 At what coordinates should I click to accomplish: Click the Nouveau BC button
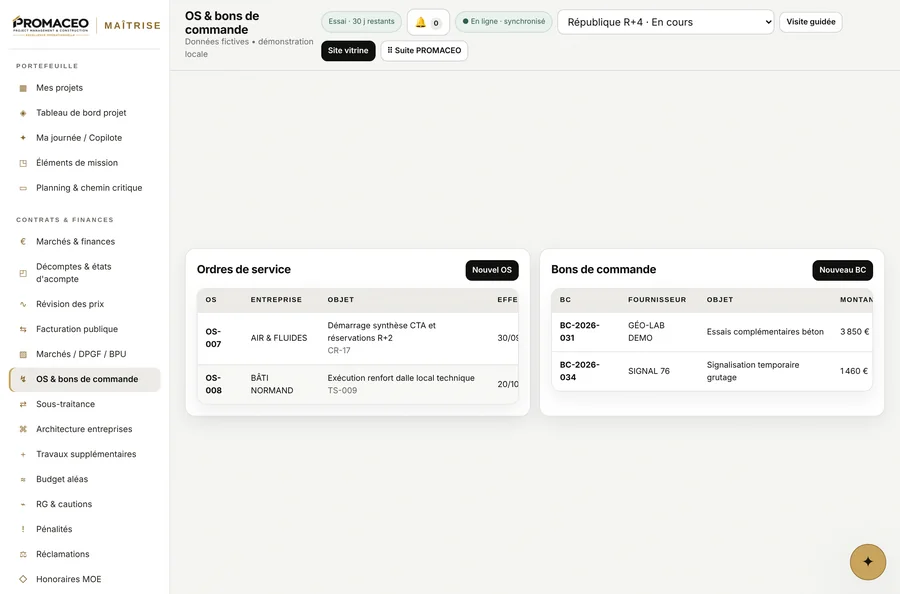click(843, 270)
